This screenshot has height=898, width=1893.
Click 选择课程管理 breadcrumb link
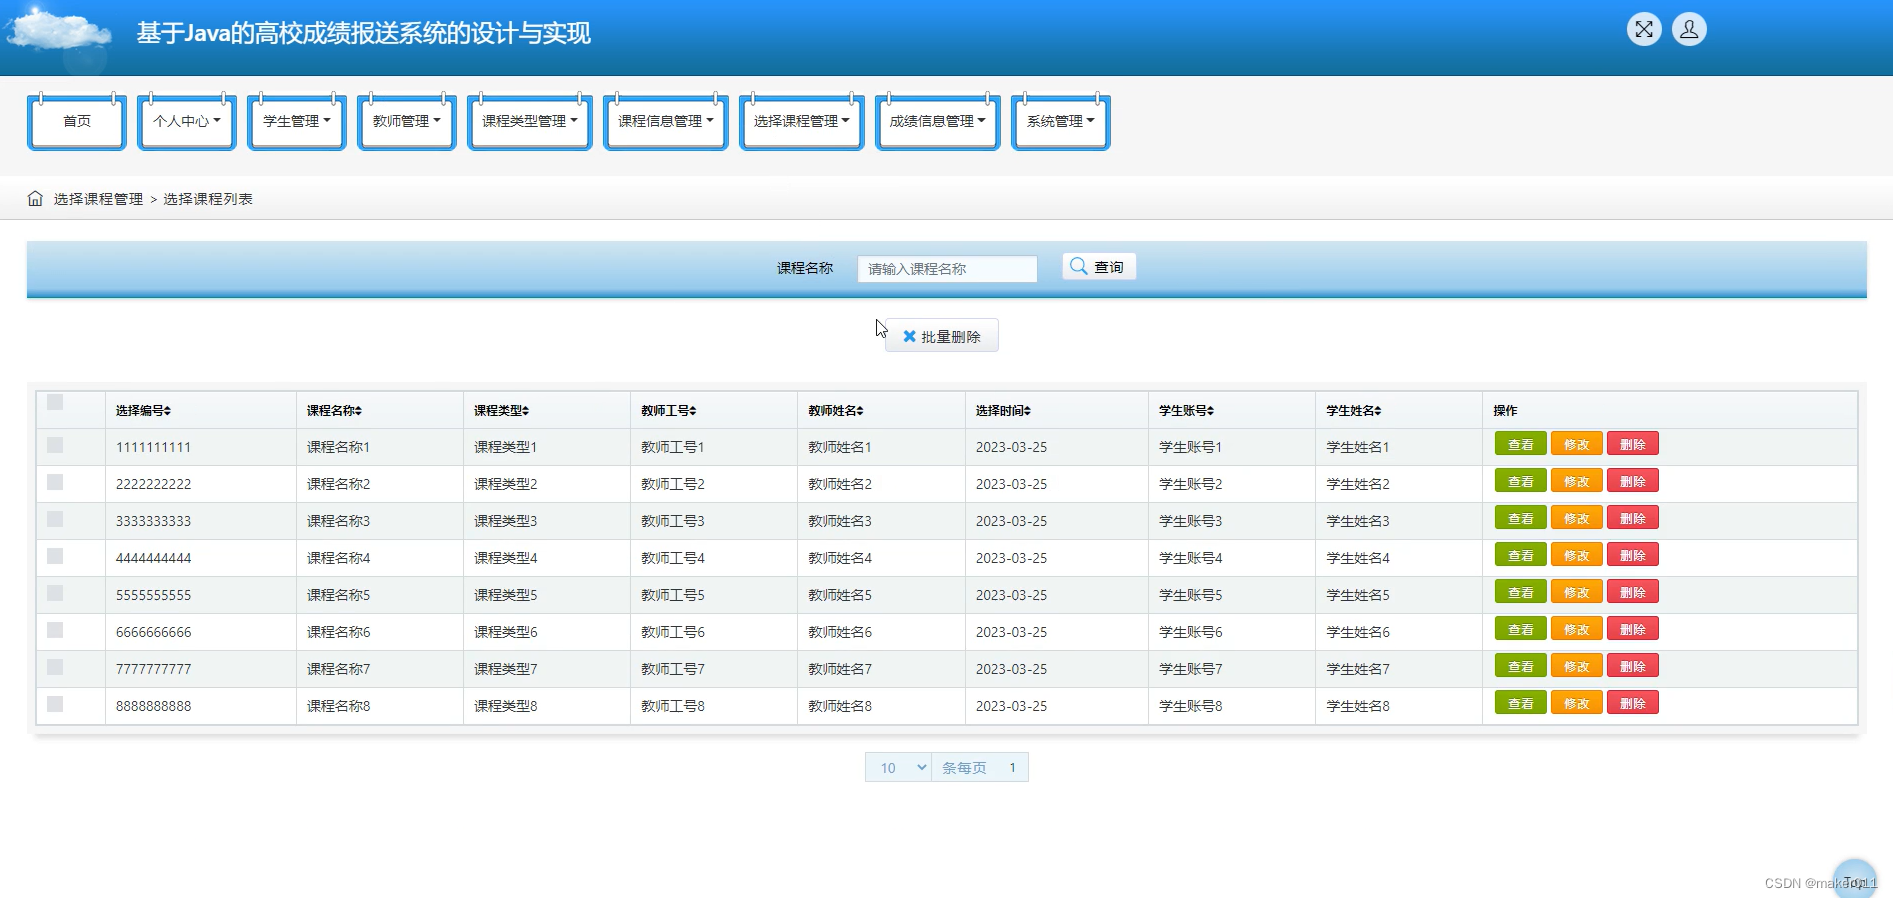98,199
